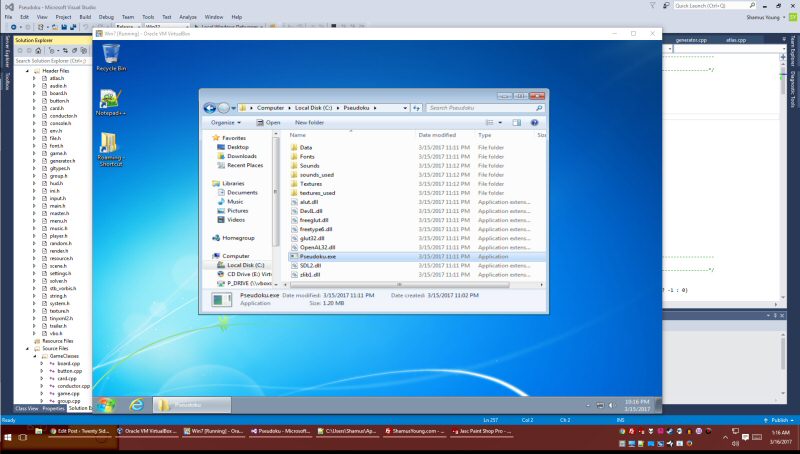The height and width of the screenshot is (454, 800).
Task: Sort by the Date modified column header
Action: click(x=437, y=135)
